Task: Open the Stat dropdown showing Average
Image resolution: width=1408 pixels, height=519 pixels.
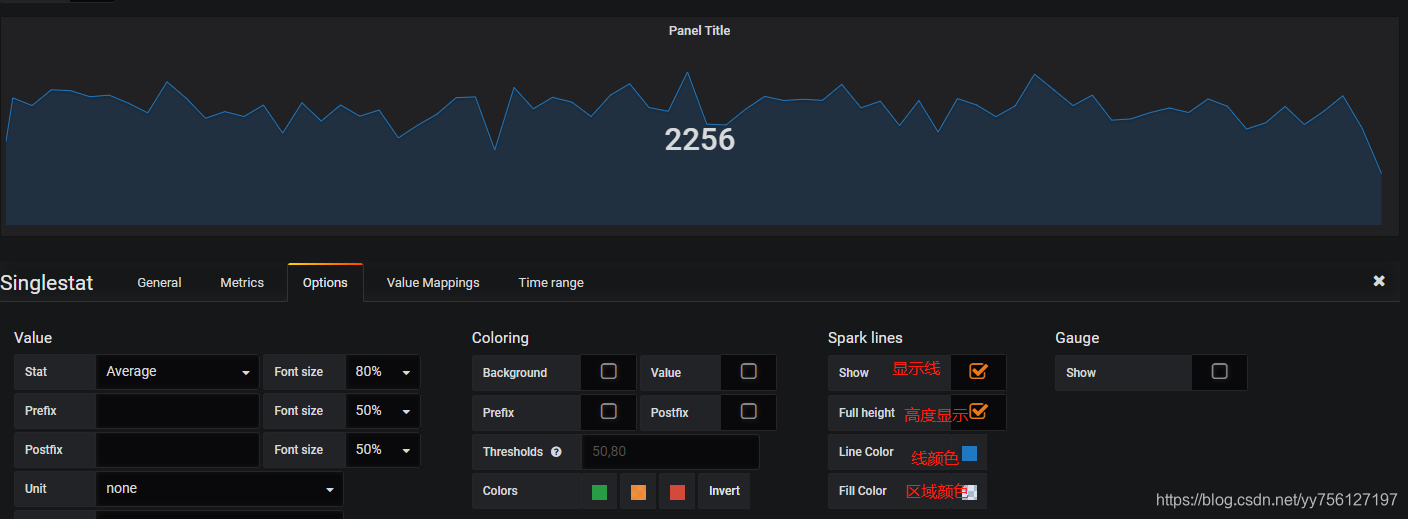Action: (x=177, y=372)
